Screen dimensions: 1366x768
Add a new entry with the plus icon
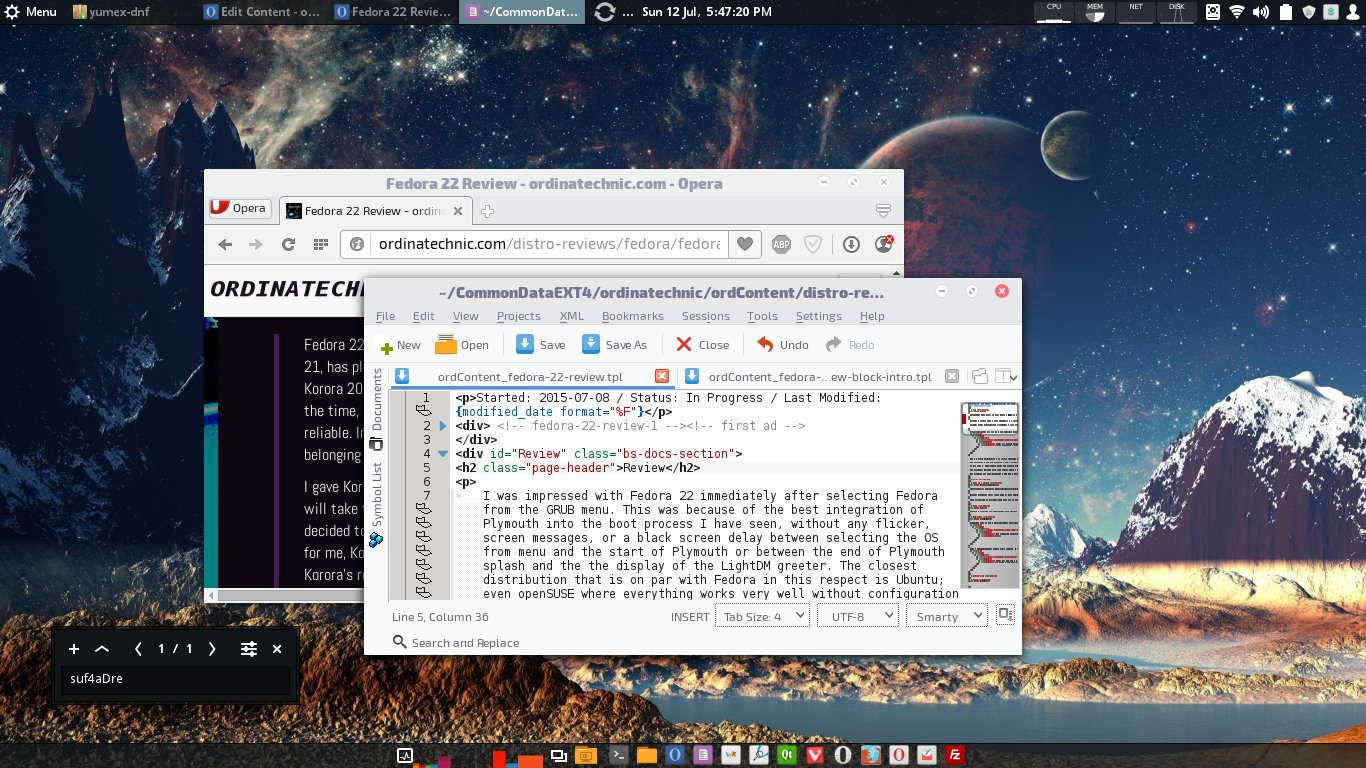pos(74,649)
